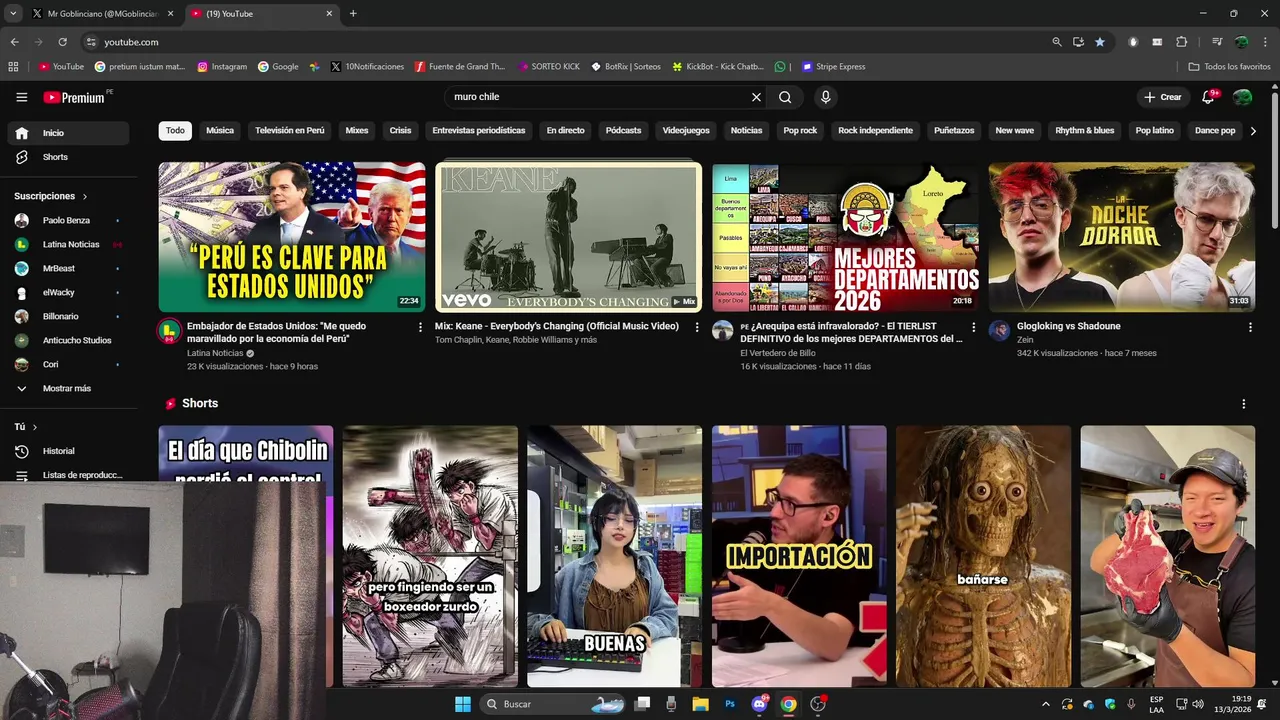Screen dimensions: 1280x720
Task: Open the Chrome tab search dropdown
Action: click(11, 14)
